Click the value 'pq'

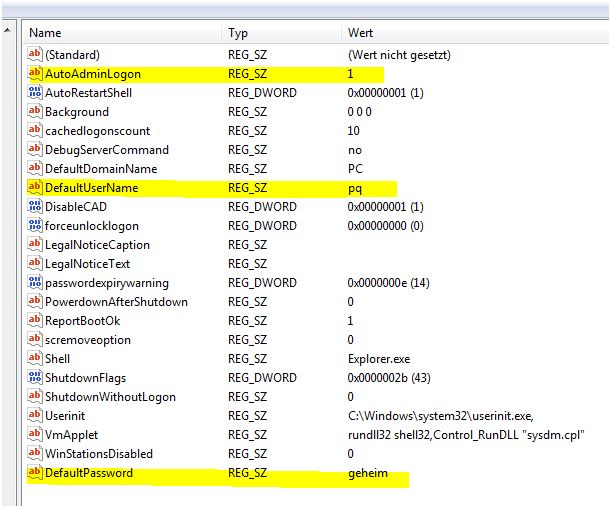[355, 189]
